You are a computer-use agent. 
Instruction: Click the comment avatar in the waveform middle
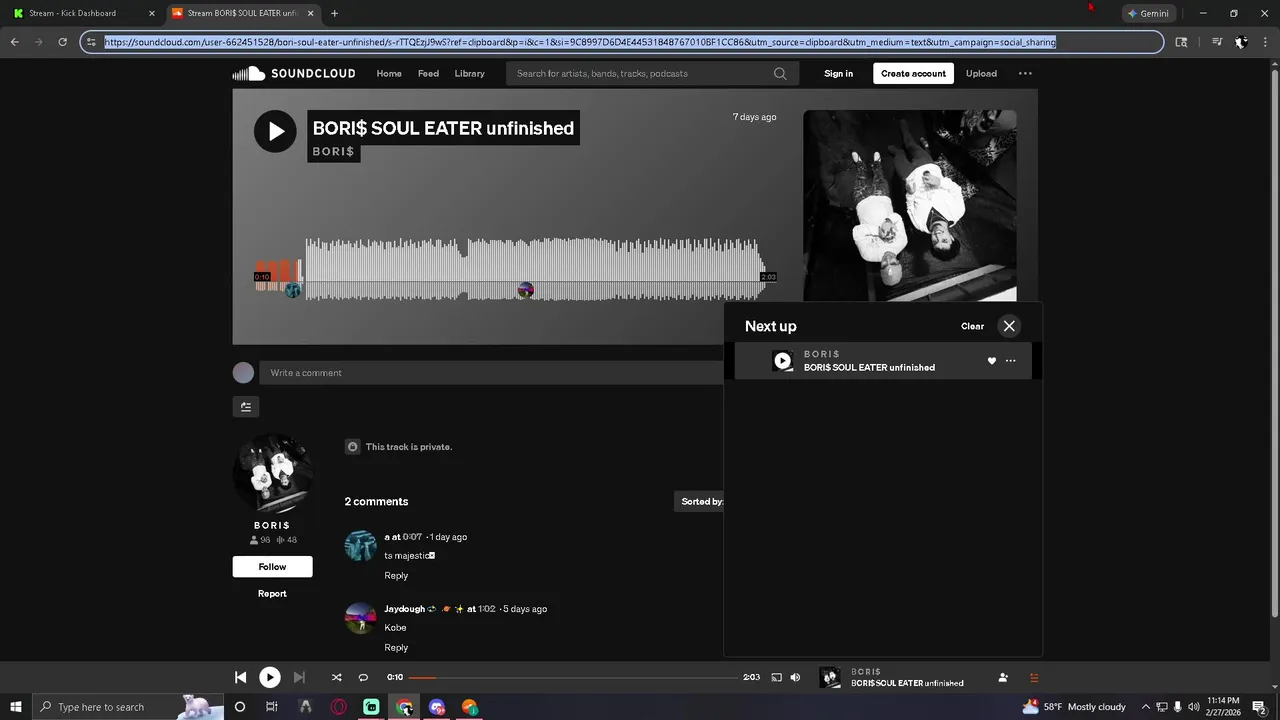(x=525, y=290)
